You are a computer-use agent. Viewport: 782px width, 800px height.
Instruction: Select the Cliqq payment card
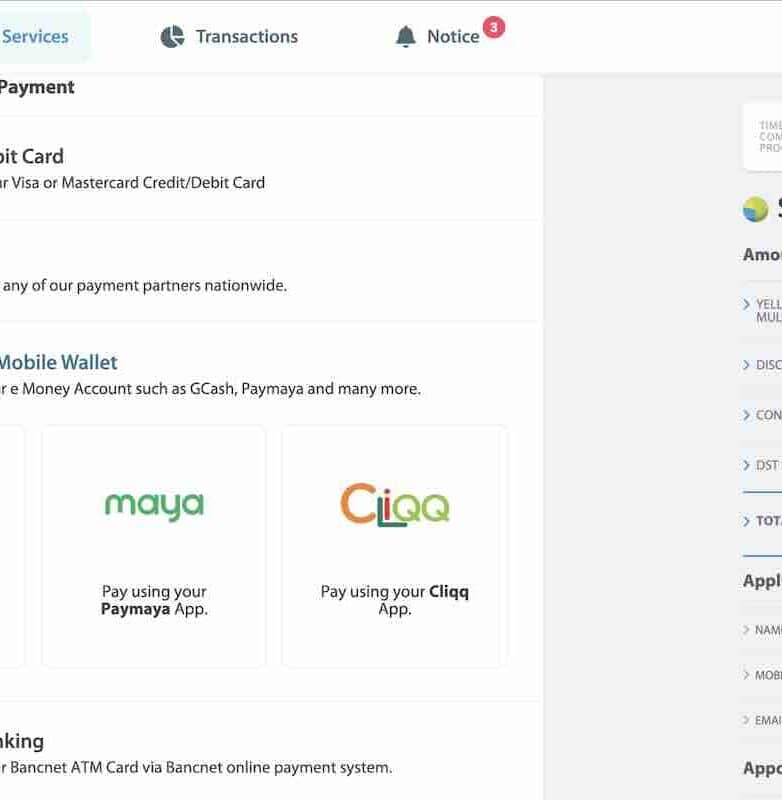click(394, 545)
